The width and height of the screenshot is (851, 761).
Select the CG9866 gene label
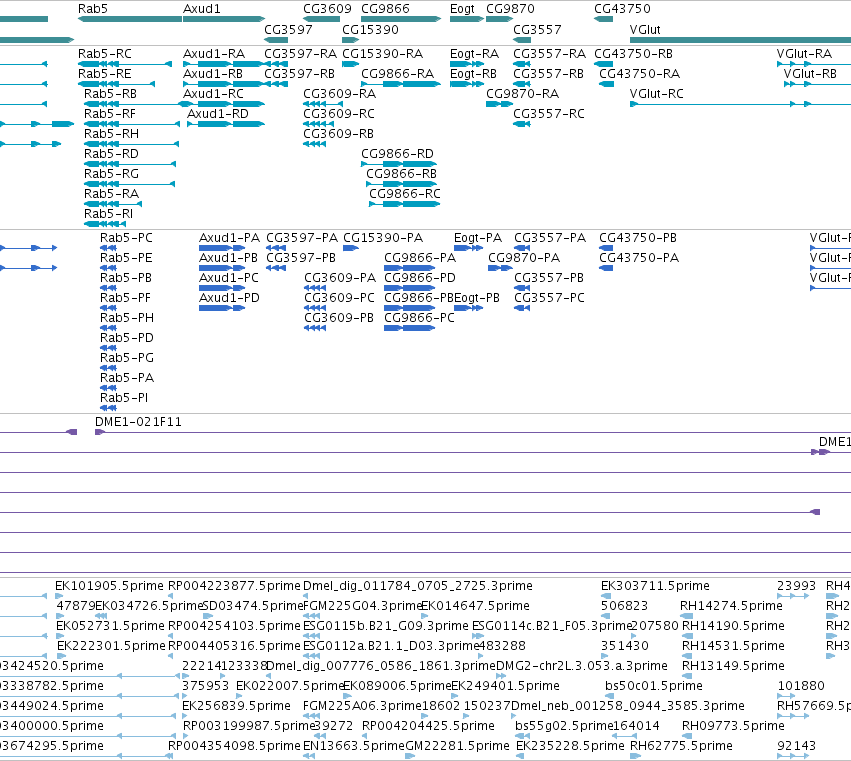click(x=385, y=9)
